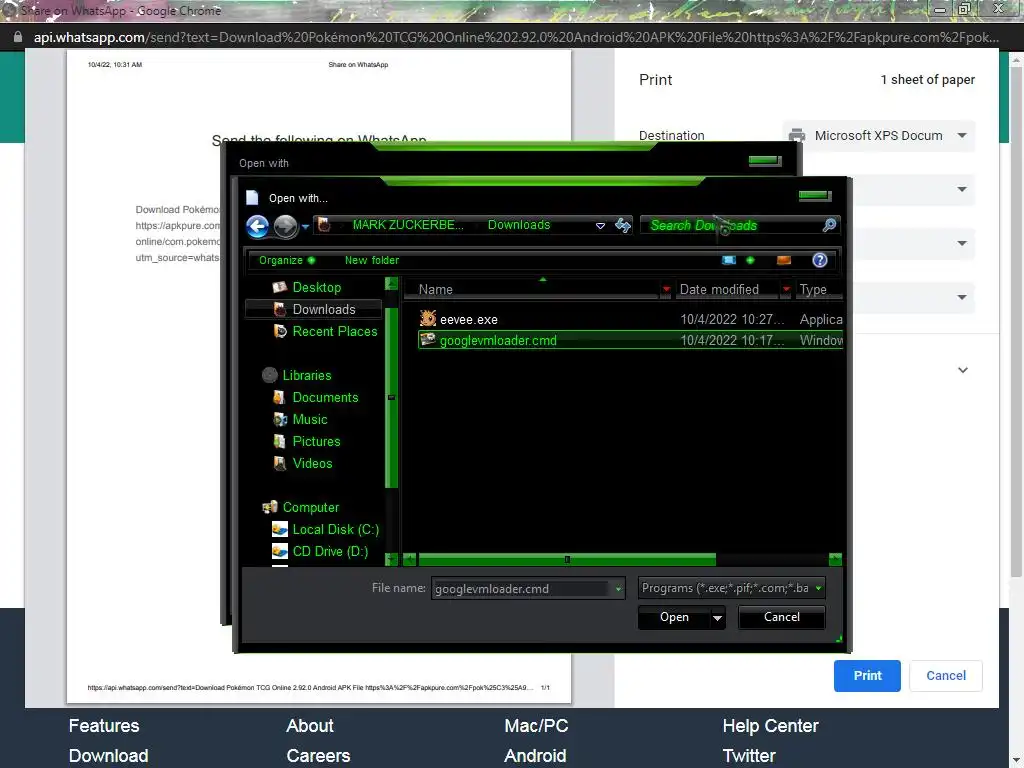Click the googlevmloader.cmd file icon
Screen dimensions: 1024x768
coord(428,340)
